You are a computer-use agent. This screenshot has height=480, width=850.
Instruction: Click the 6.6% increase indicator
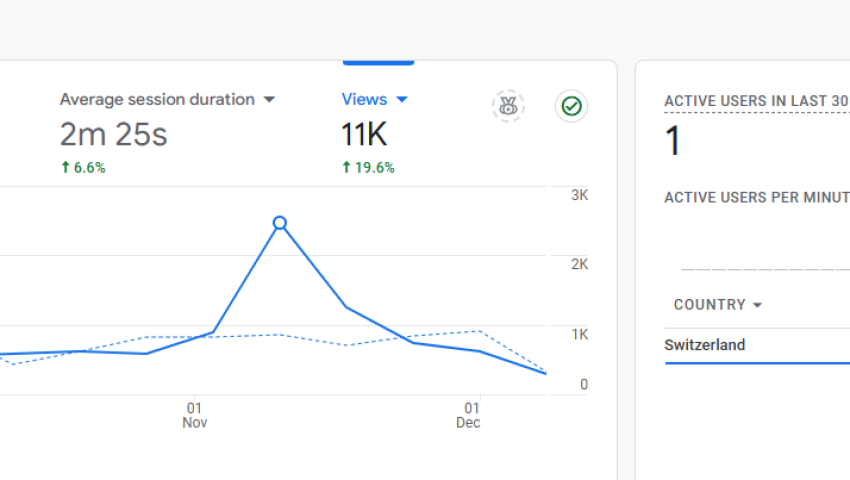[83, 168]
